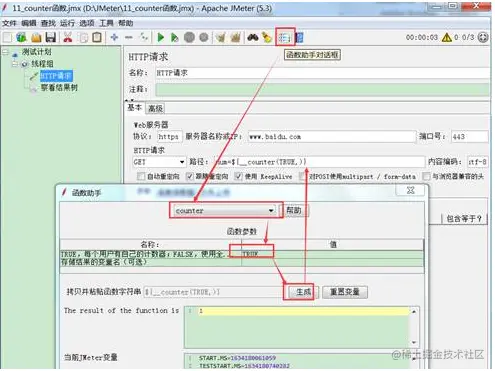Select 线程组 in the tree
The image size is (495, 371).
point(42,64)
